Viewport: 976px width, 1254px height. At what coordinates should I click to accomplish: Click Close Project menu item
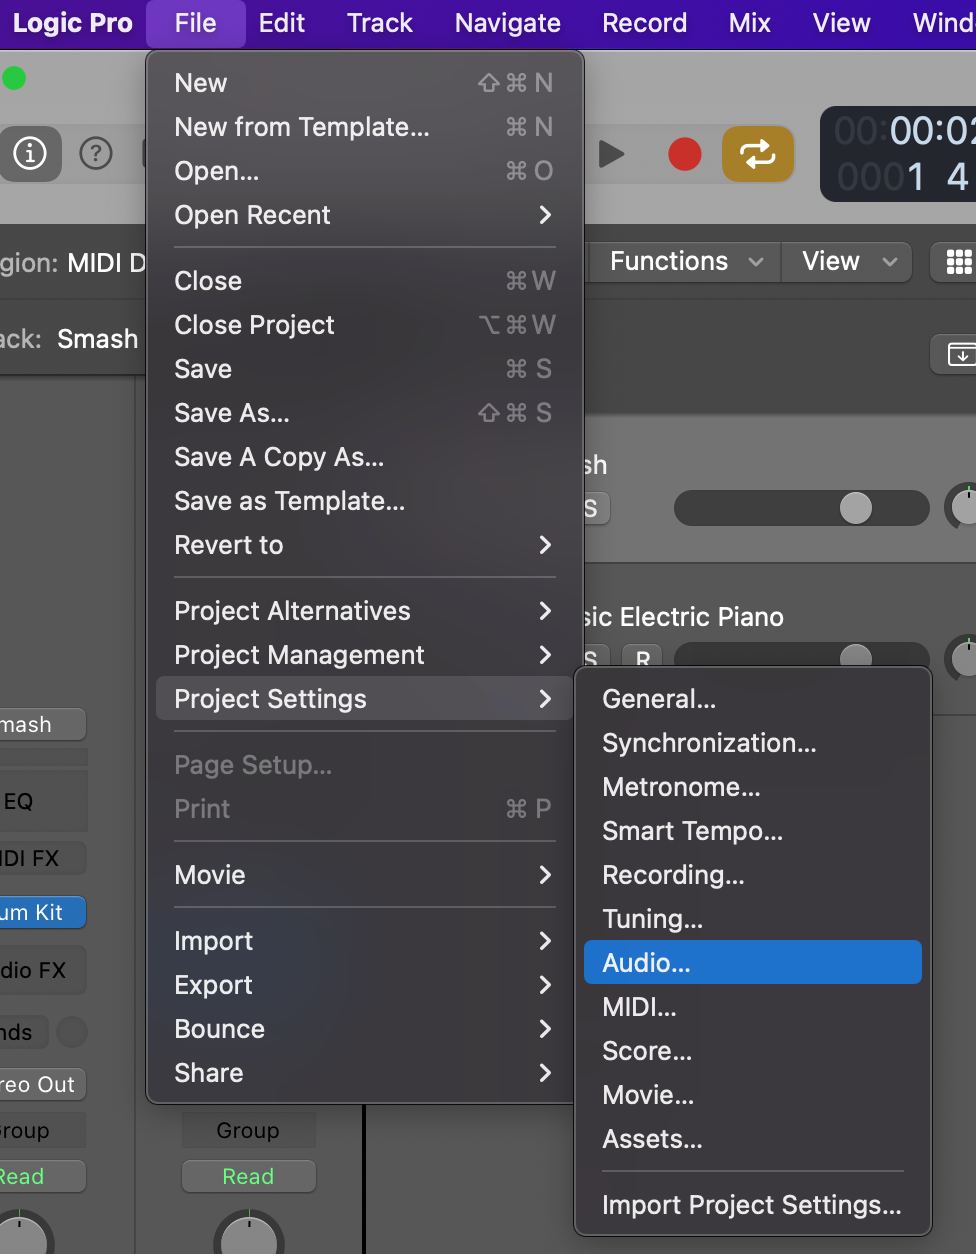point(364,324)
